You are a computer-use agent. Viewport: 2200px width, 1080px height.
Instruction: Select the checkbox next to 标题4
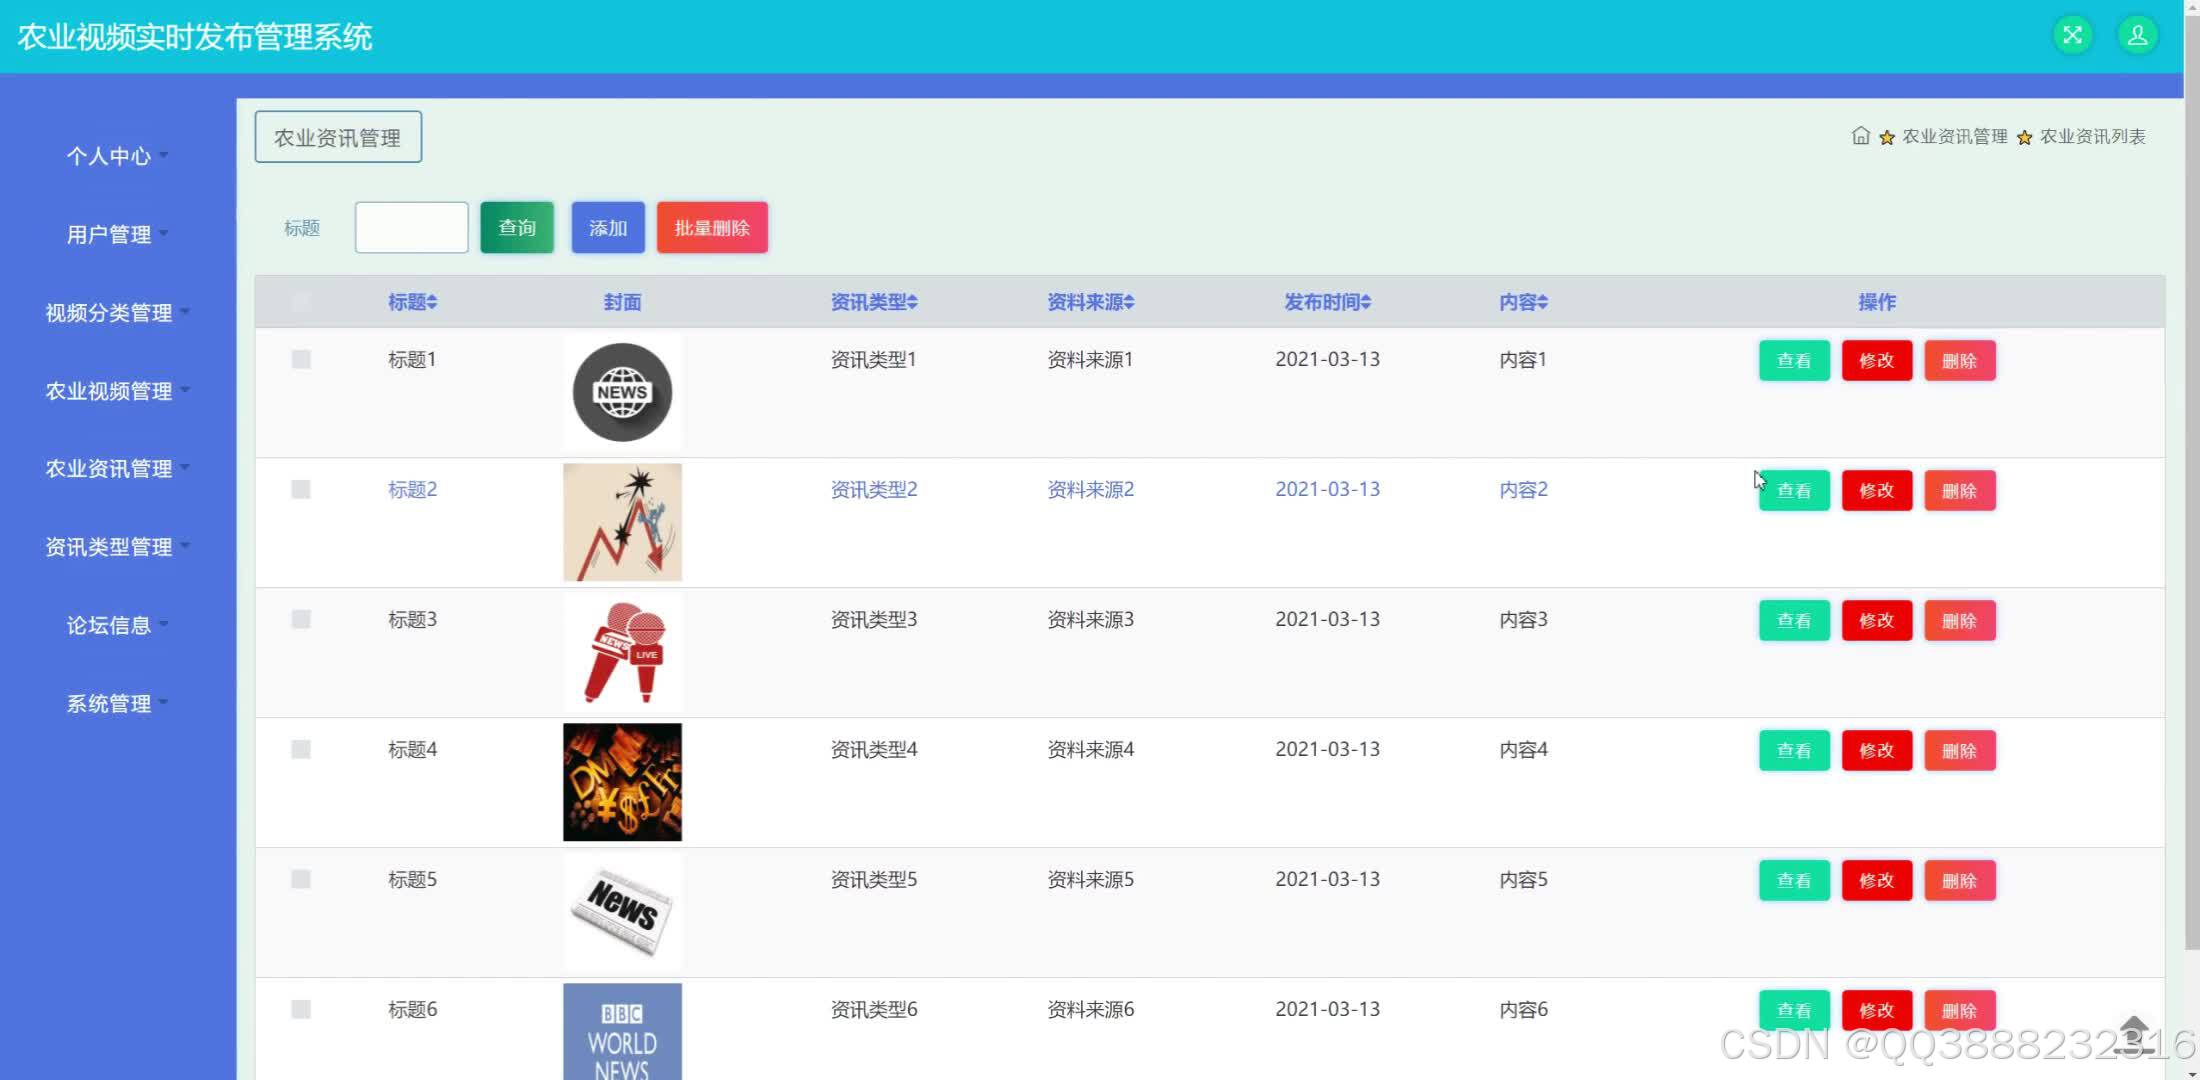[301, 749]
